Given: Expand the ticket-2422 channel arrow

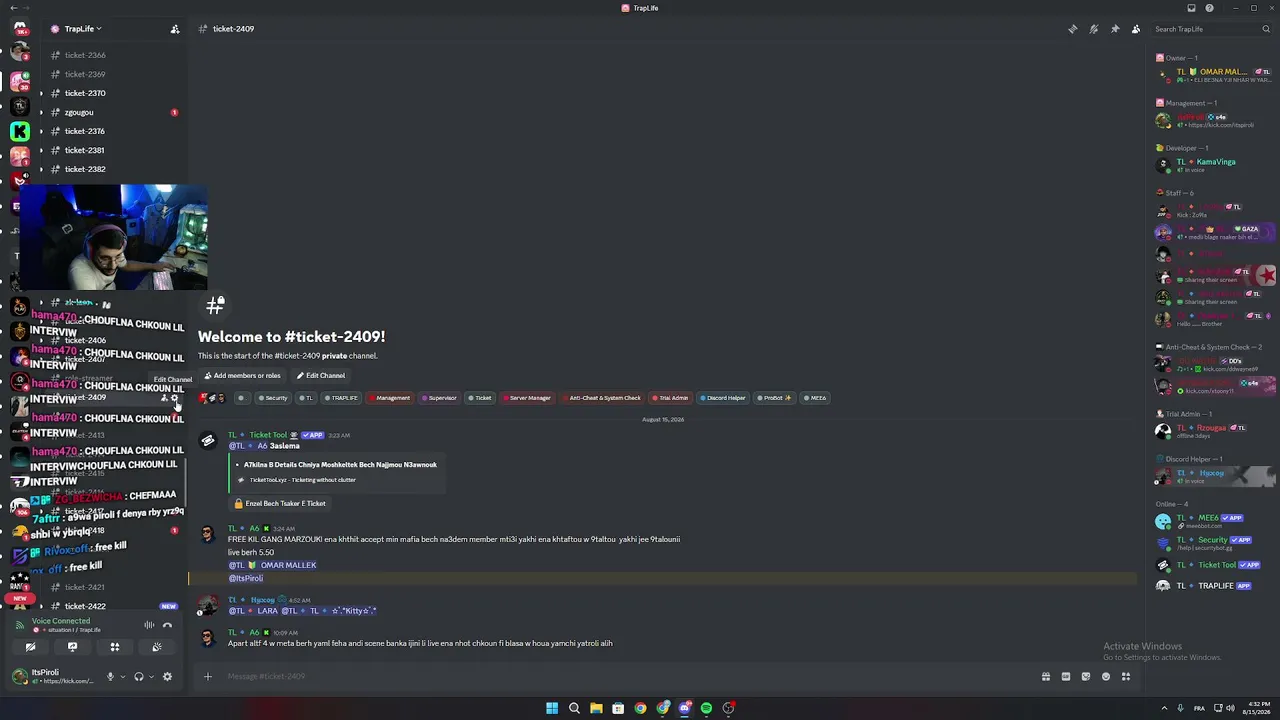Looking at the screenshot, I should 41,606.
